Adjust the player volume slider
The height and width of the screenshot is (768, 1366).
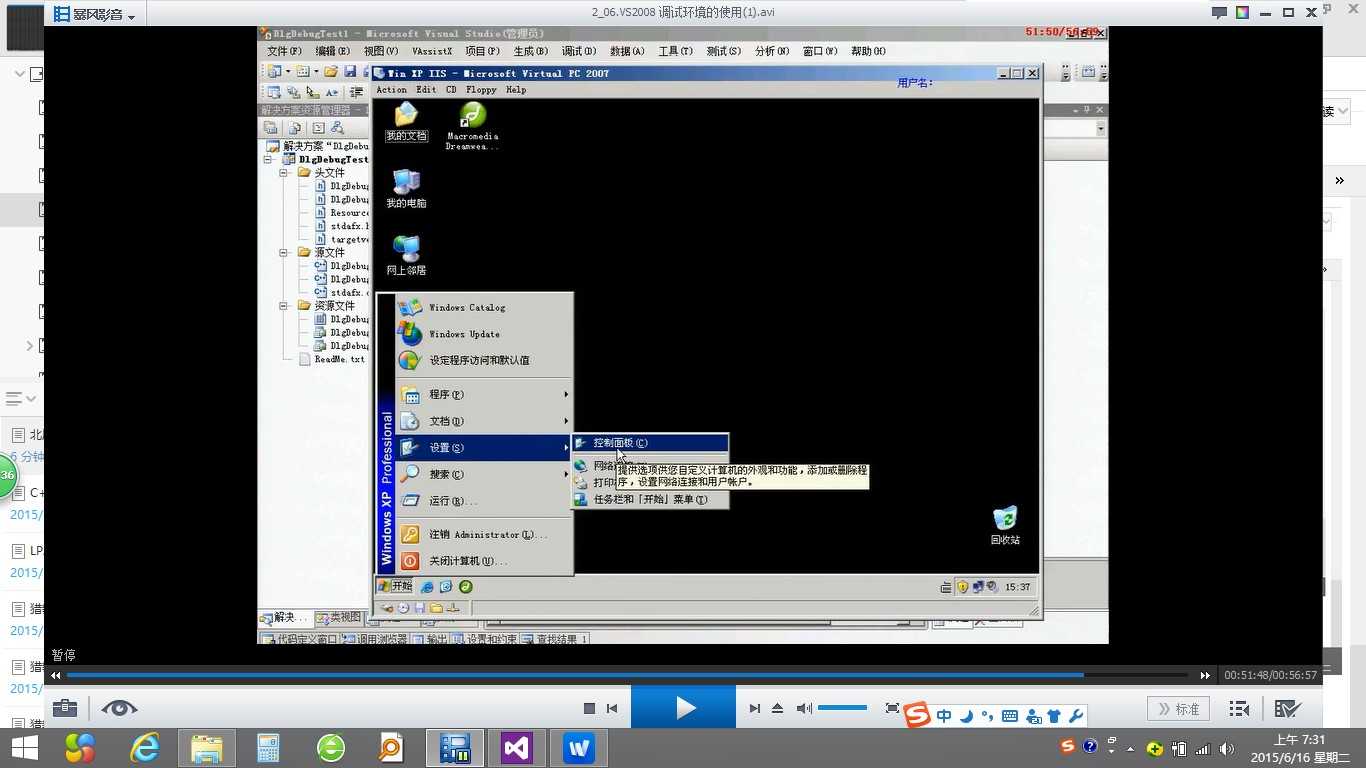[x=842, y=708]
